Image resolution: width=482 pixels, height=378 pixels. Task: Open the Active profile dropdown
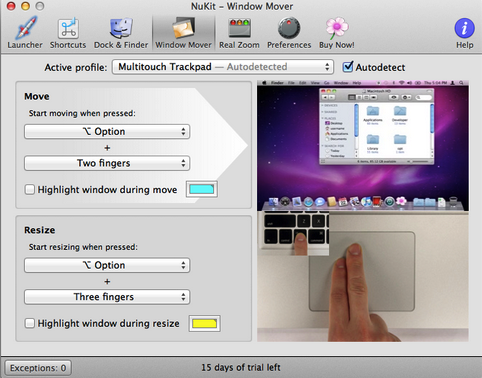click(x=223, y=67)
